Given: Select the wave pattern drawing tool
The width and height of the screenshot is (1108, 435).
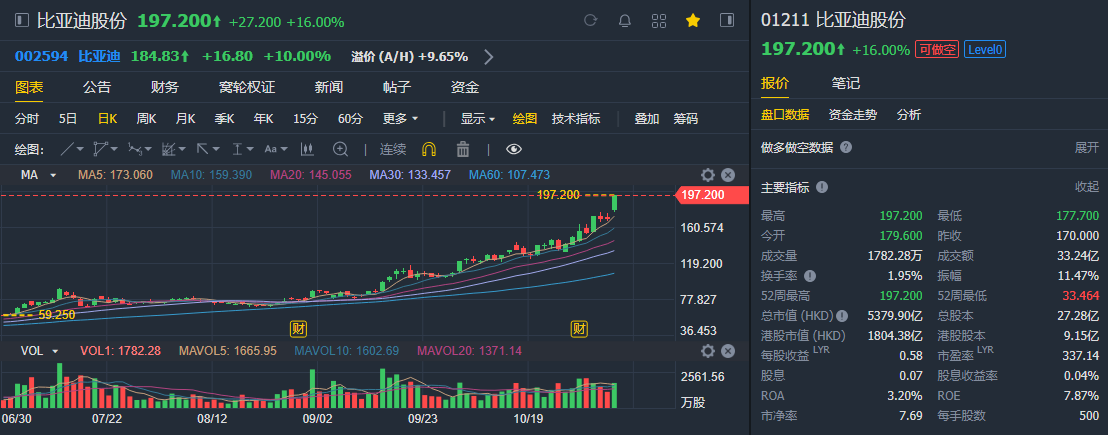Looking at the screenshot, I should pyautogui.click(x=134, y=149).
